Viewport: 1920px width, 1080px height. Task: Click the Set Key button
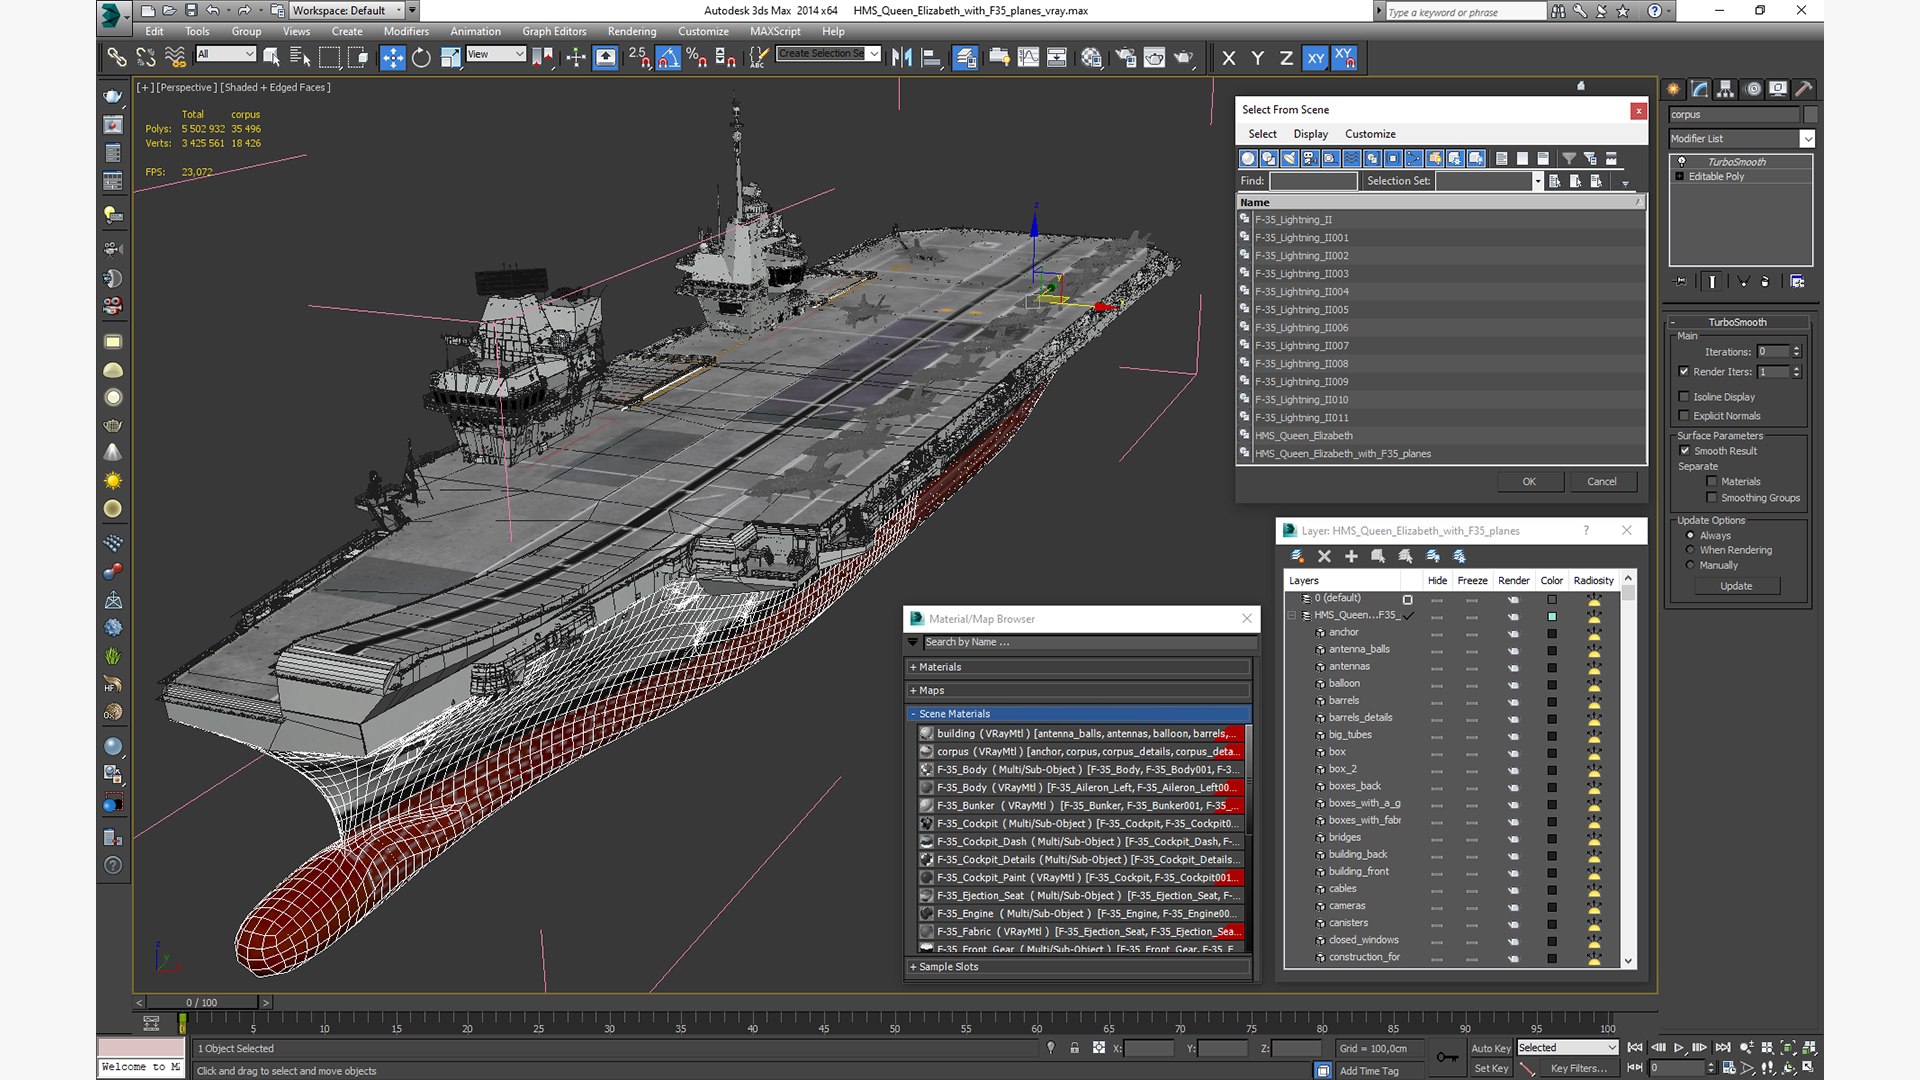(x=1490, y=1068)
